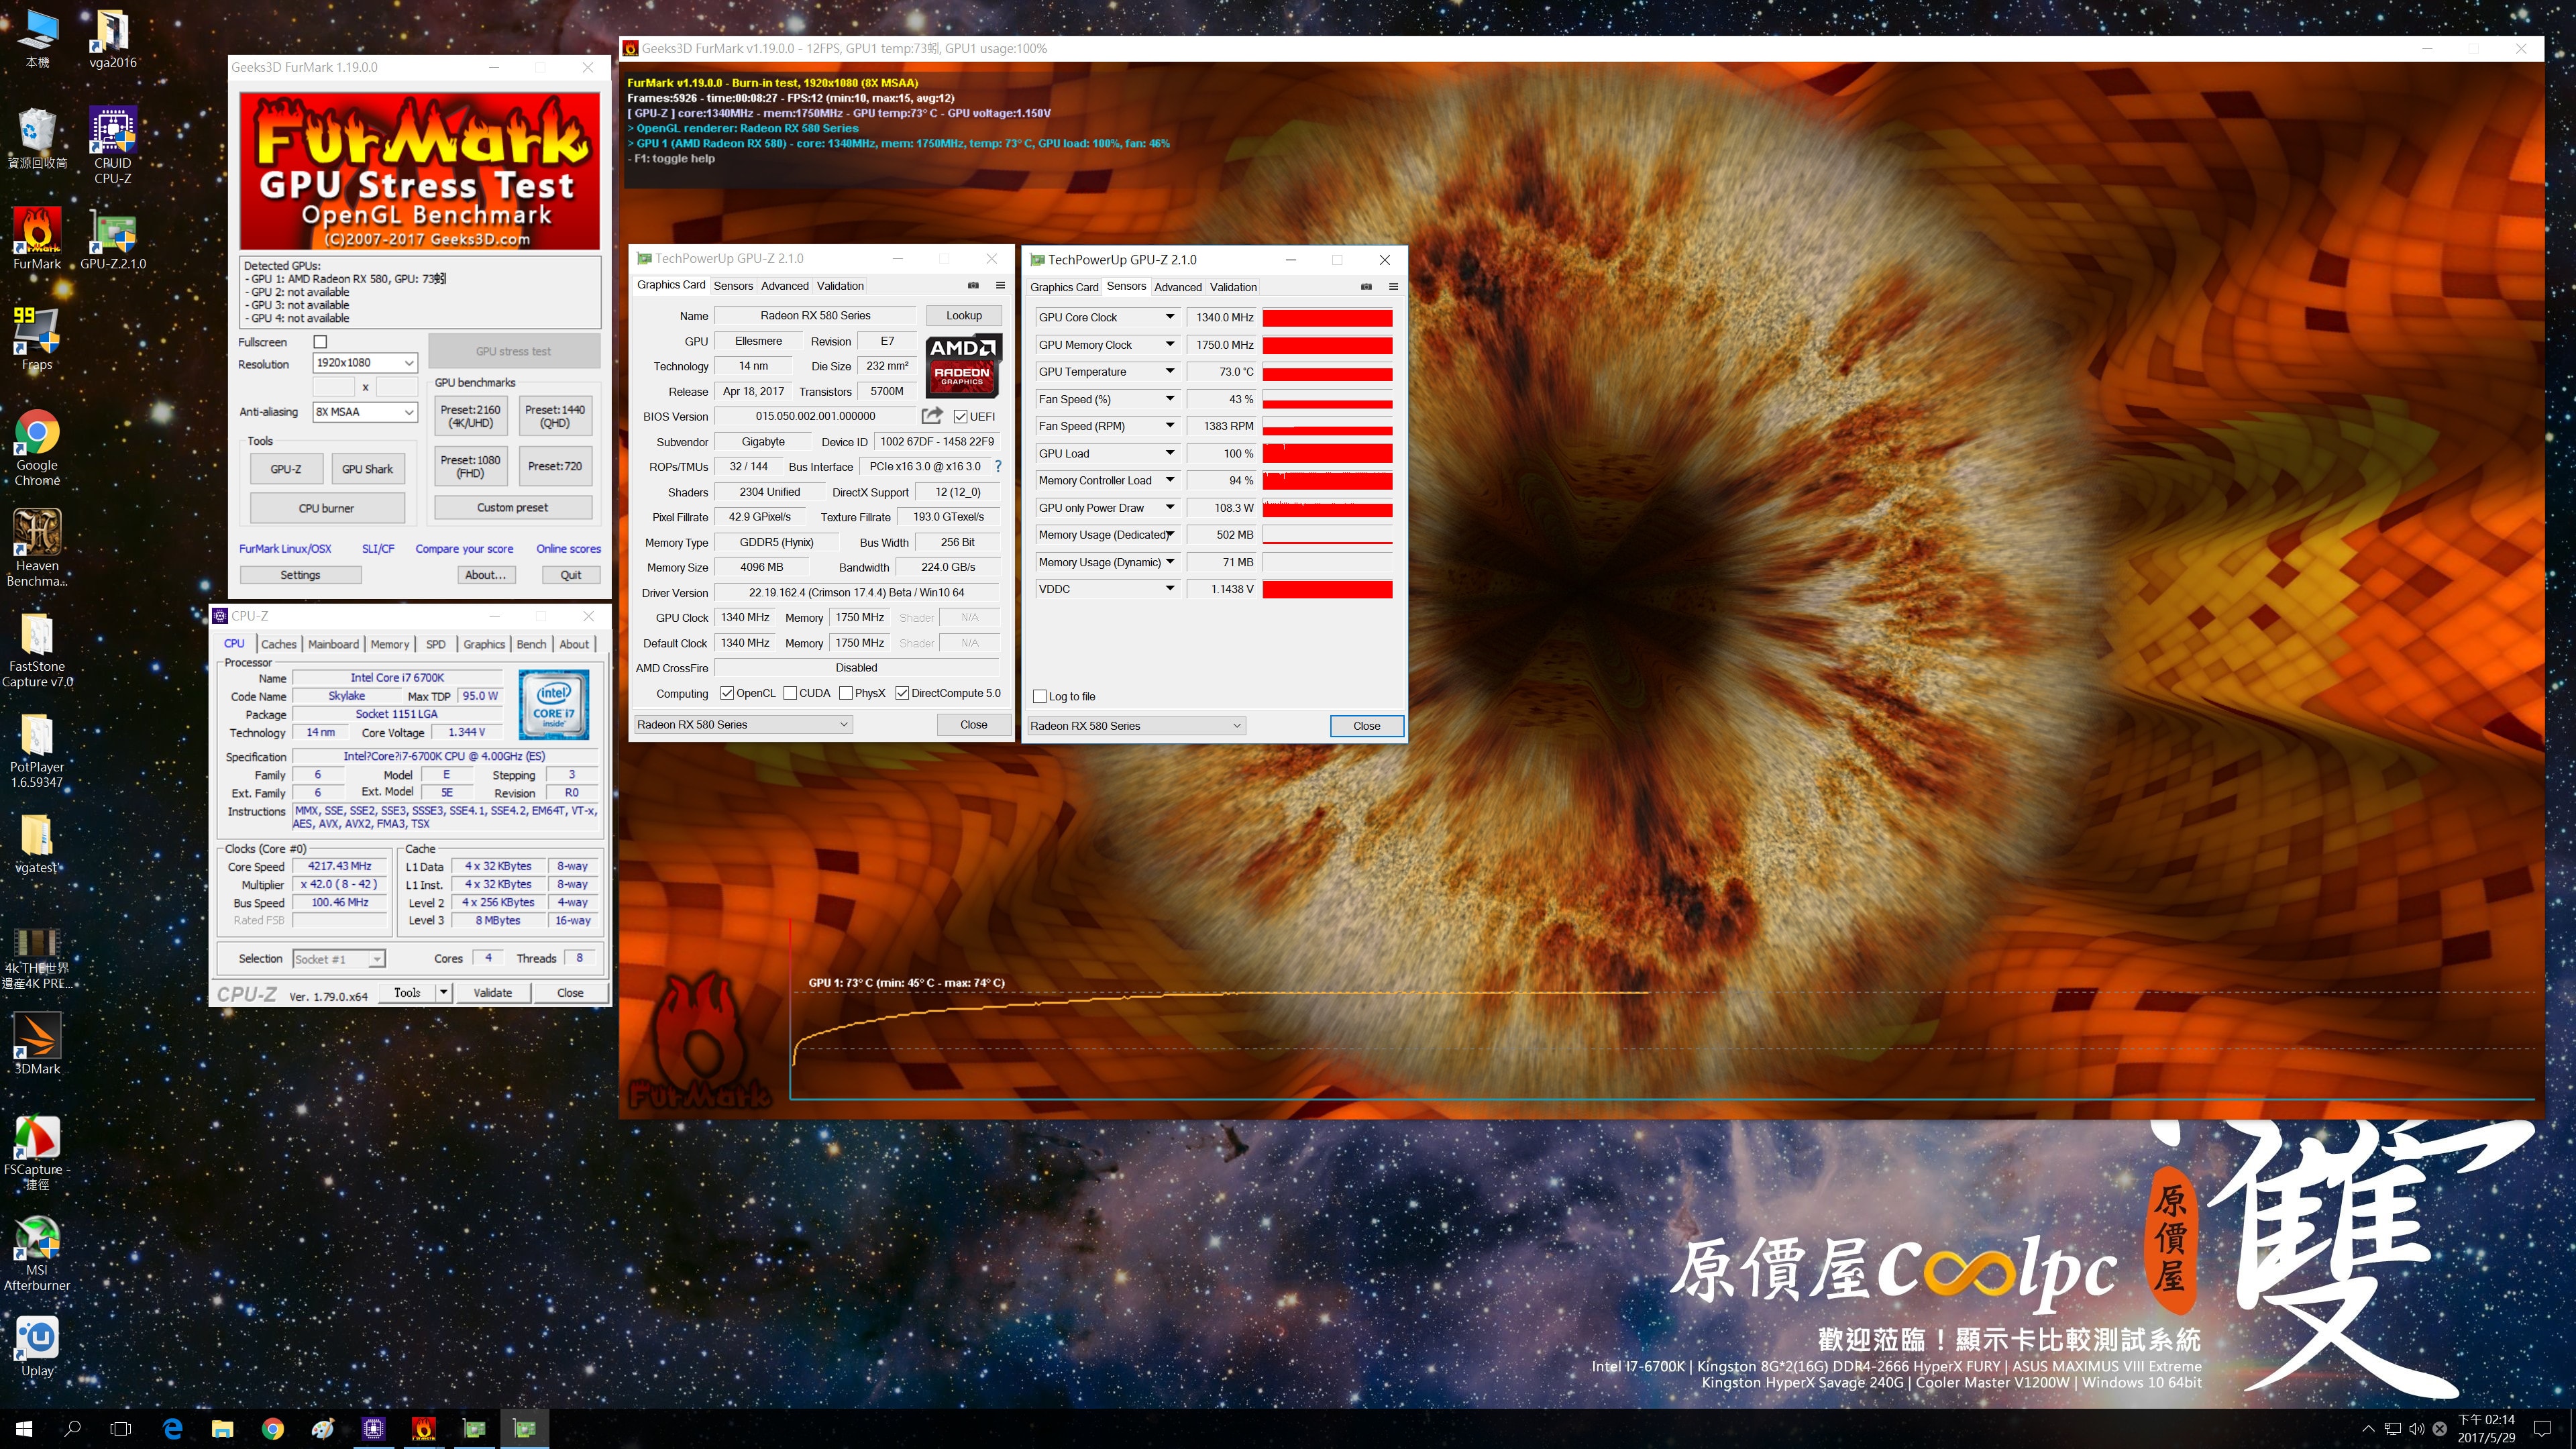Click the FurMark Settings button
This screenshot has height=1449, width=2576.
pos(300,575)
